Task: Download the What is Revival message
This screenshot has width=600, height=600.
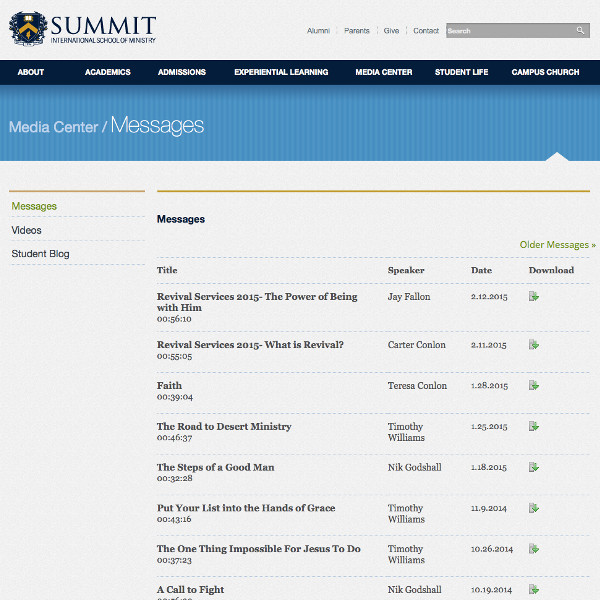Action: coord(534,344)
